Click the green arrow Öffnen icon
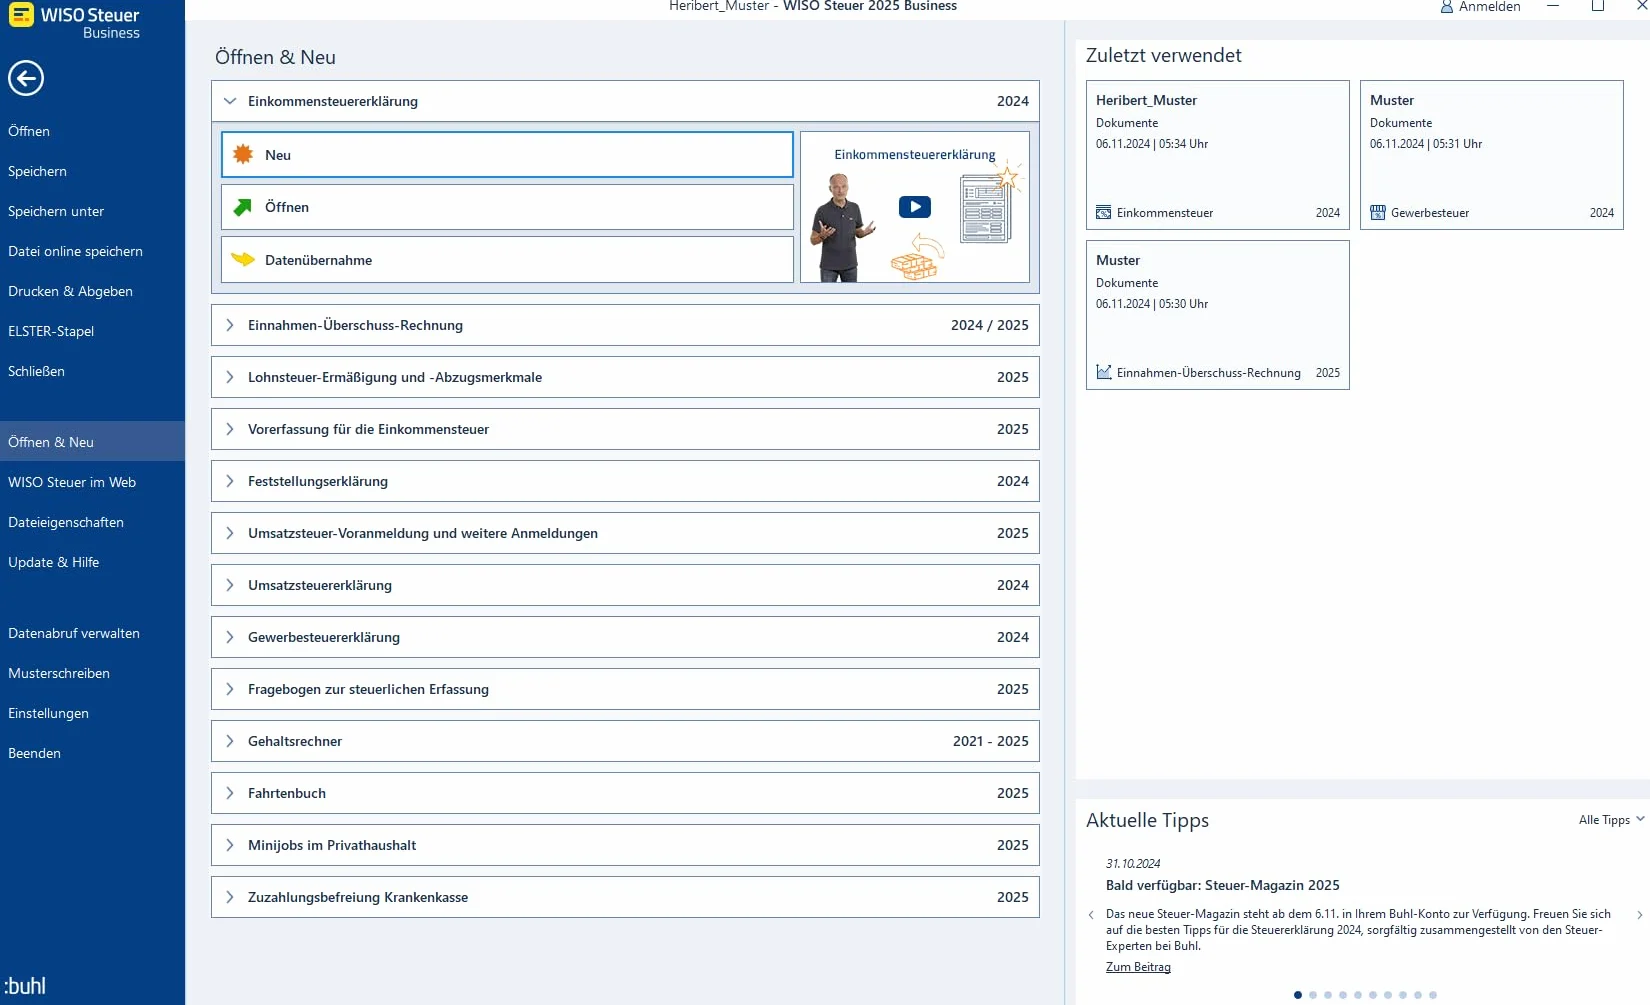 243,207
